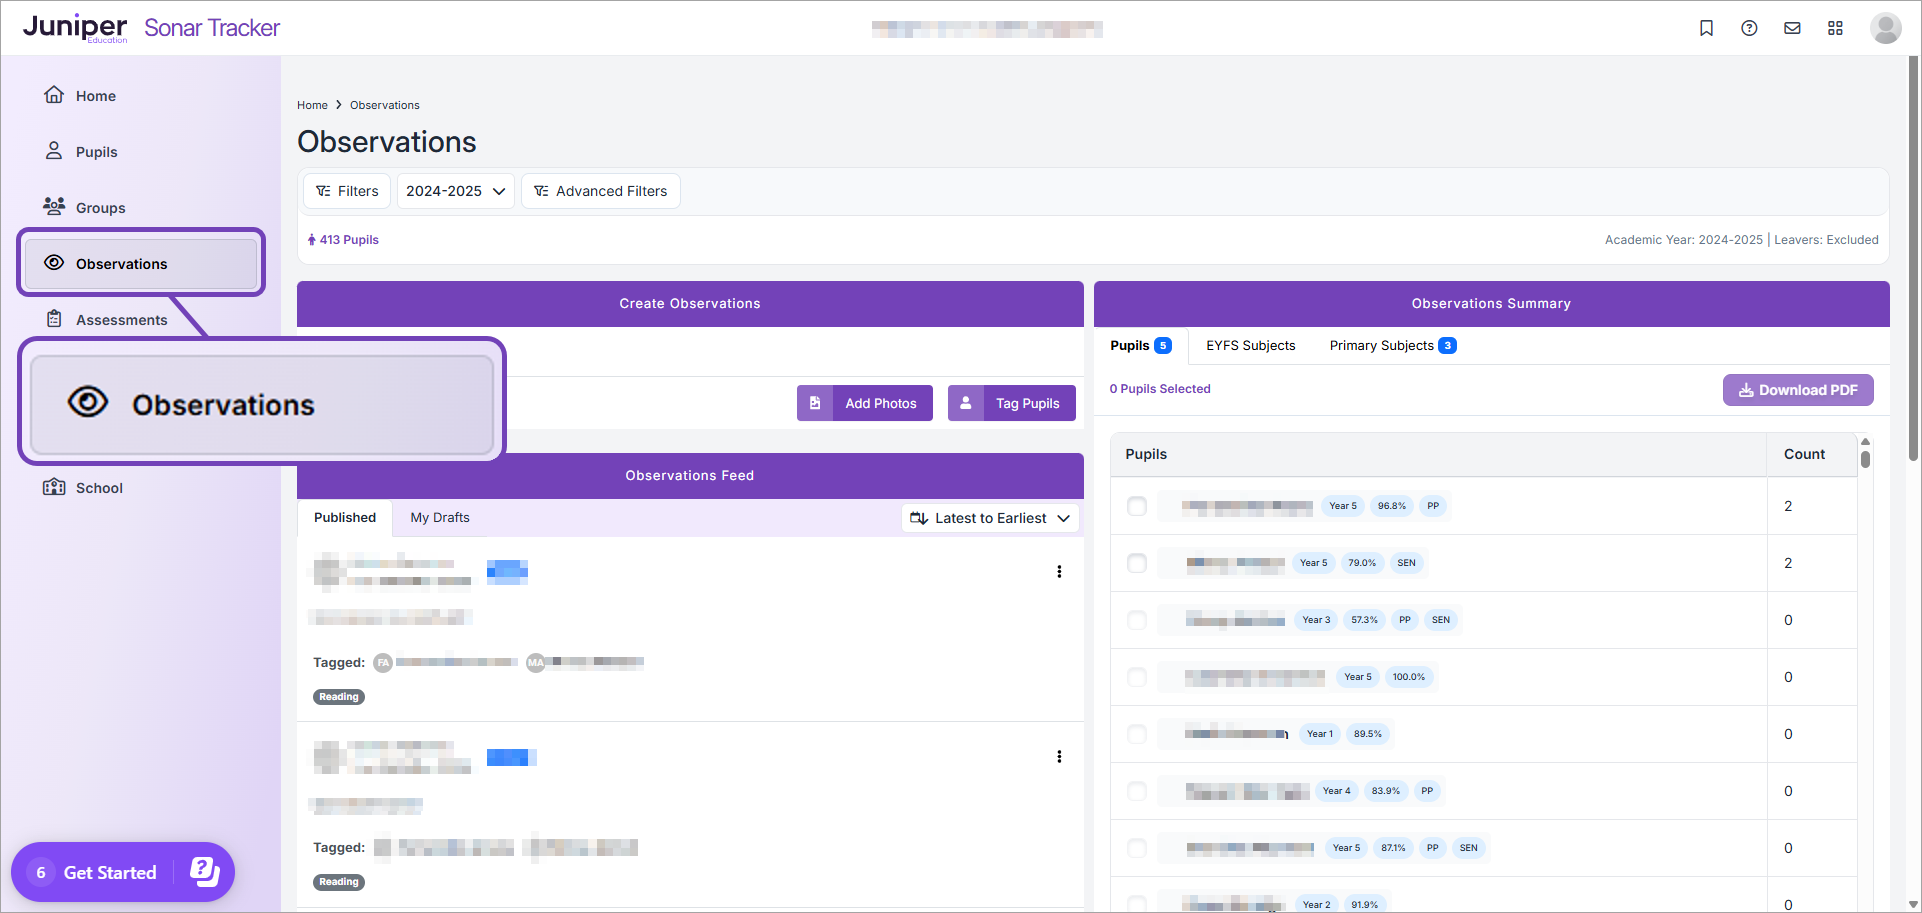Expand the Advanced Filters options
Viewport: 1922px width, 913px height.
[x=600, y=190]
